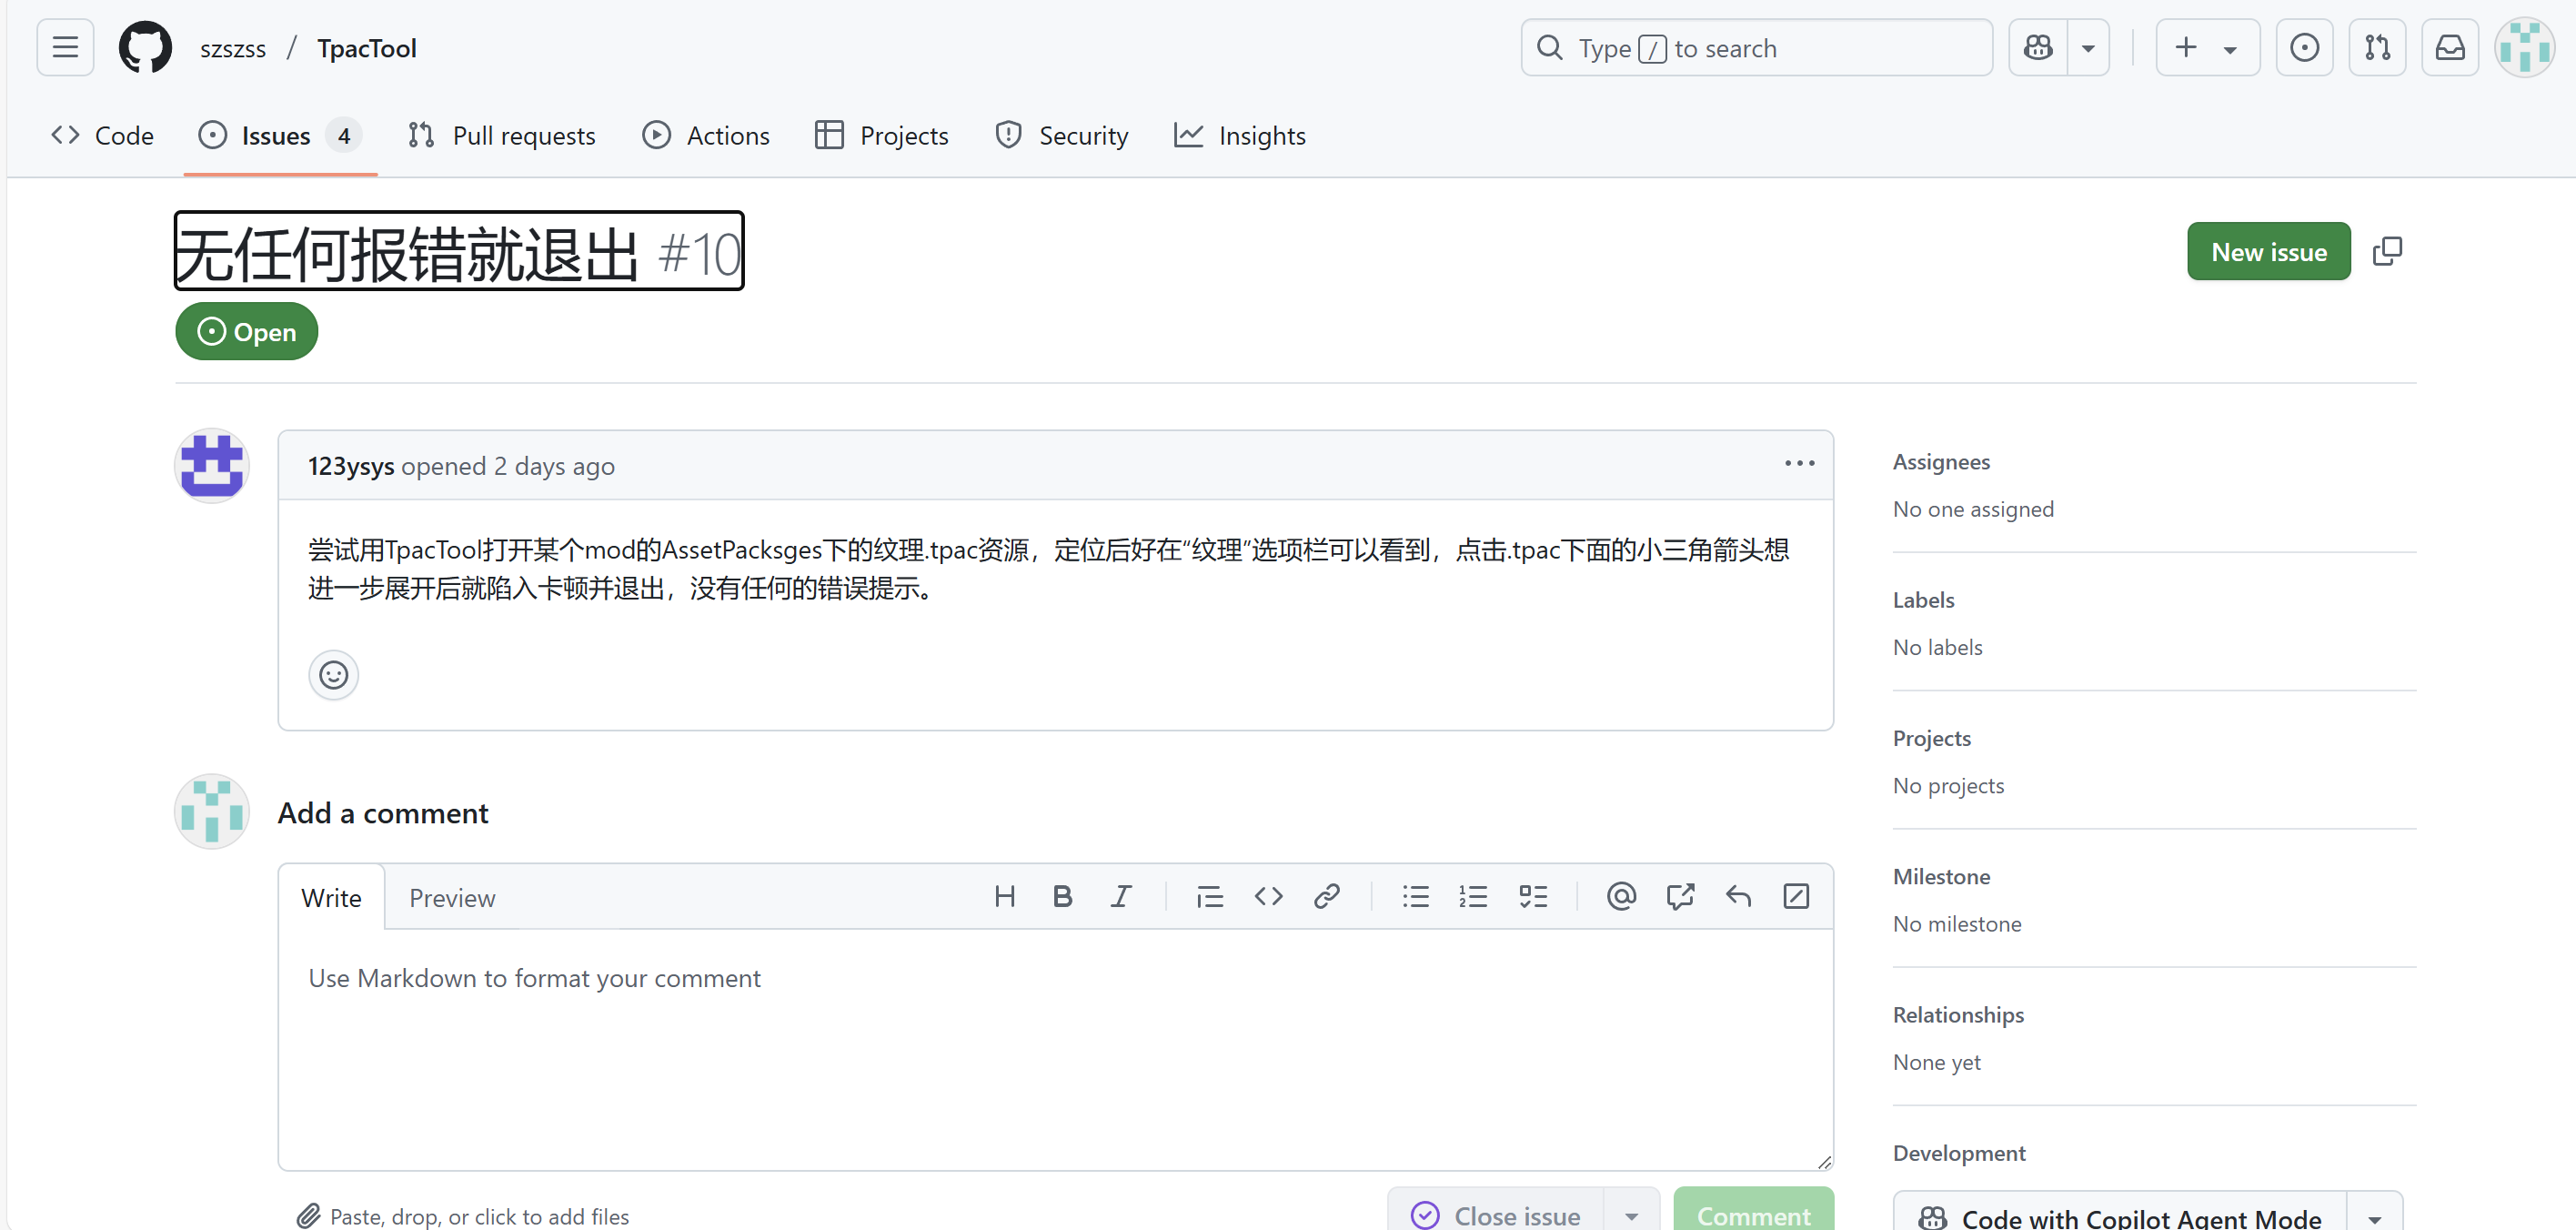Switch to the Preview tab
The height and width of the screenshot is (1230, 2576).
tap(452, 897)
